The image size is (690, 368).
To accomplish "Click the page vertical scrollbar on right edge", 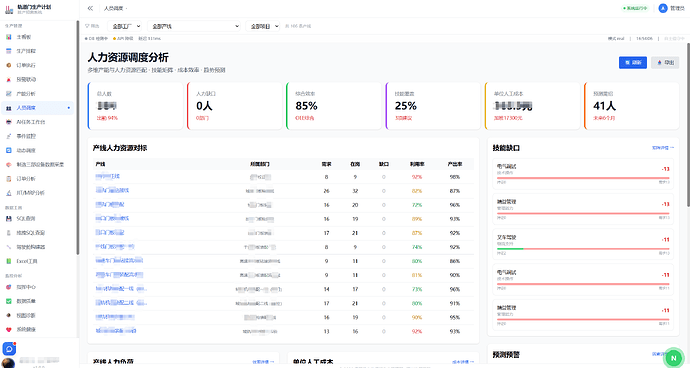I will [688, 125].
